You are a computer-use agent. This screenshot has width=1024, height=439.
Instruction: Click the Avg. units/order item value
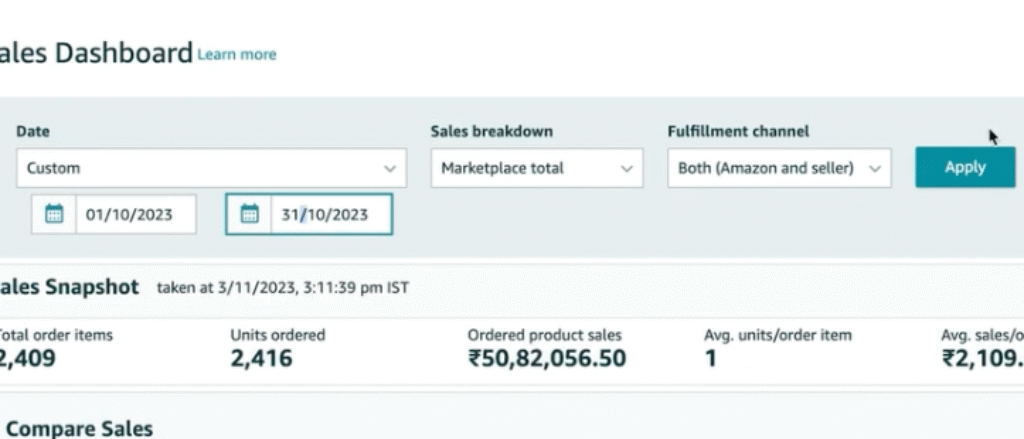click(x=710, y=357)
